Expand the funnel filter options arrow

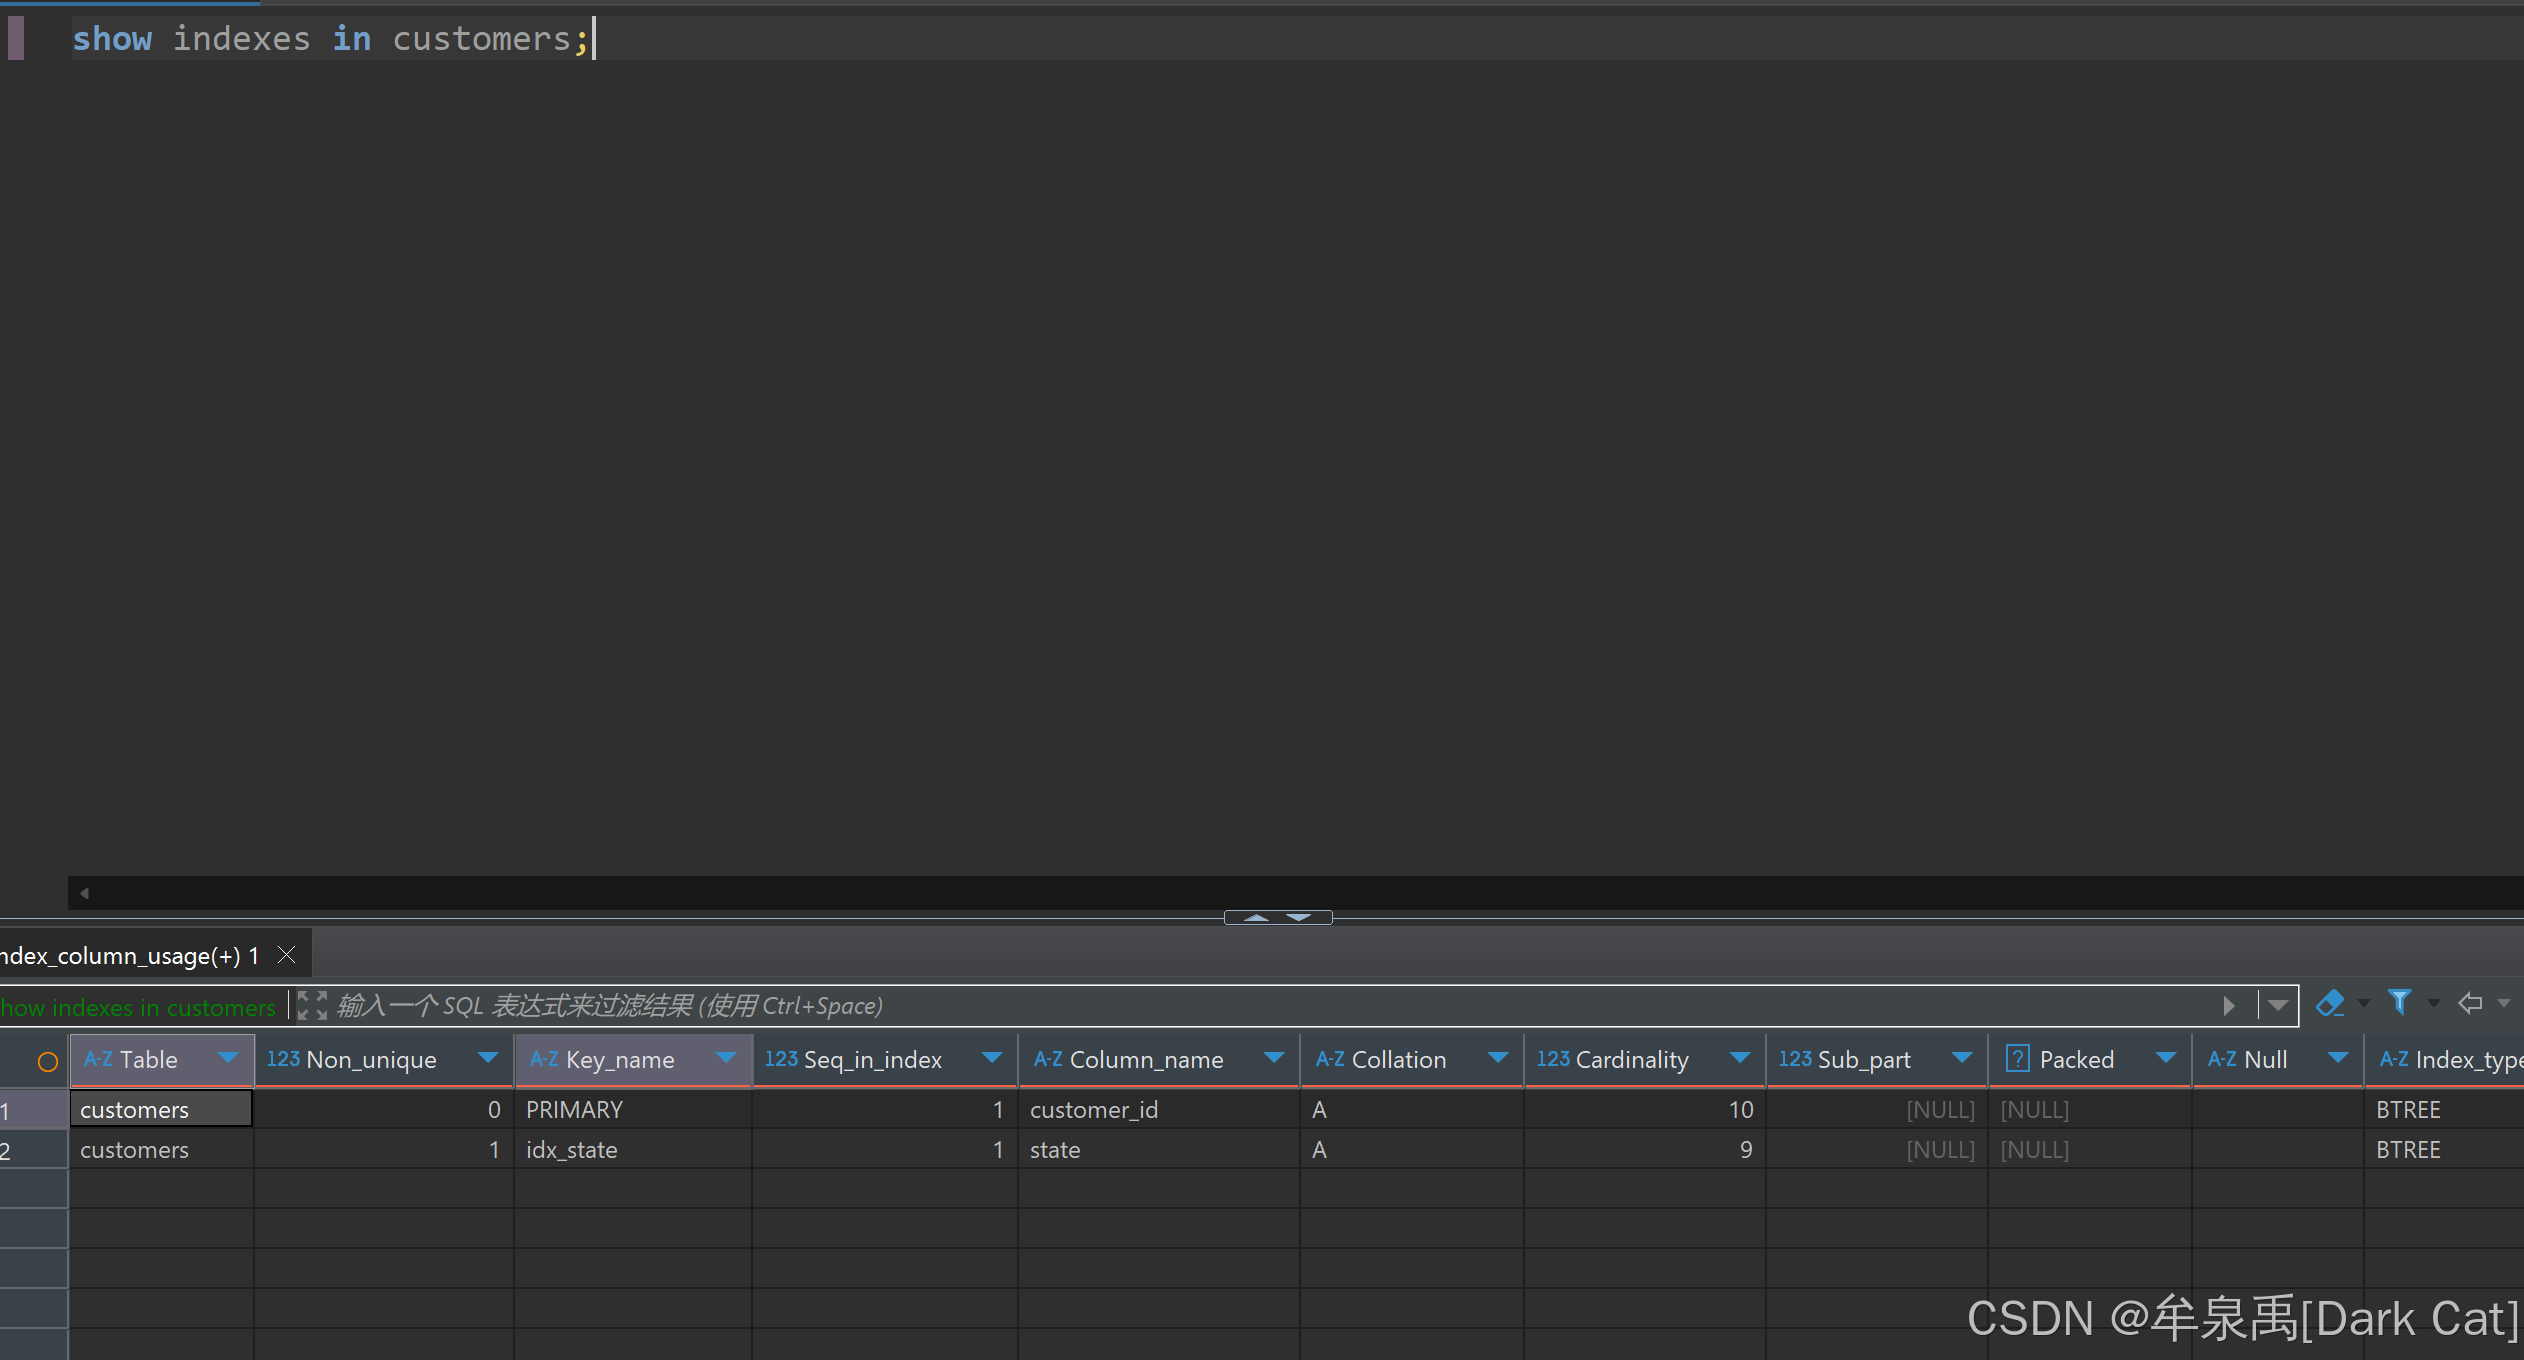coord(2434,1003)
